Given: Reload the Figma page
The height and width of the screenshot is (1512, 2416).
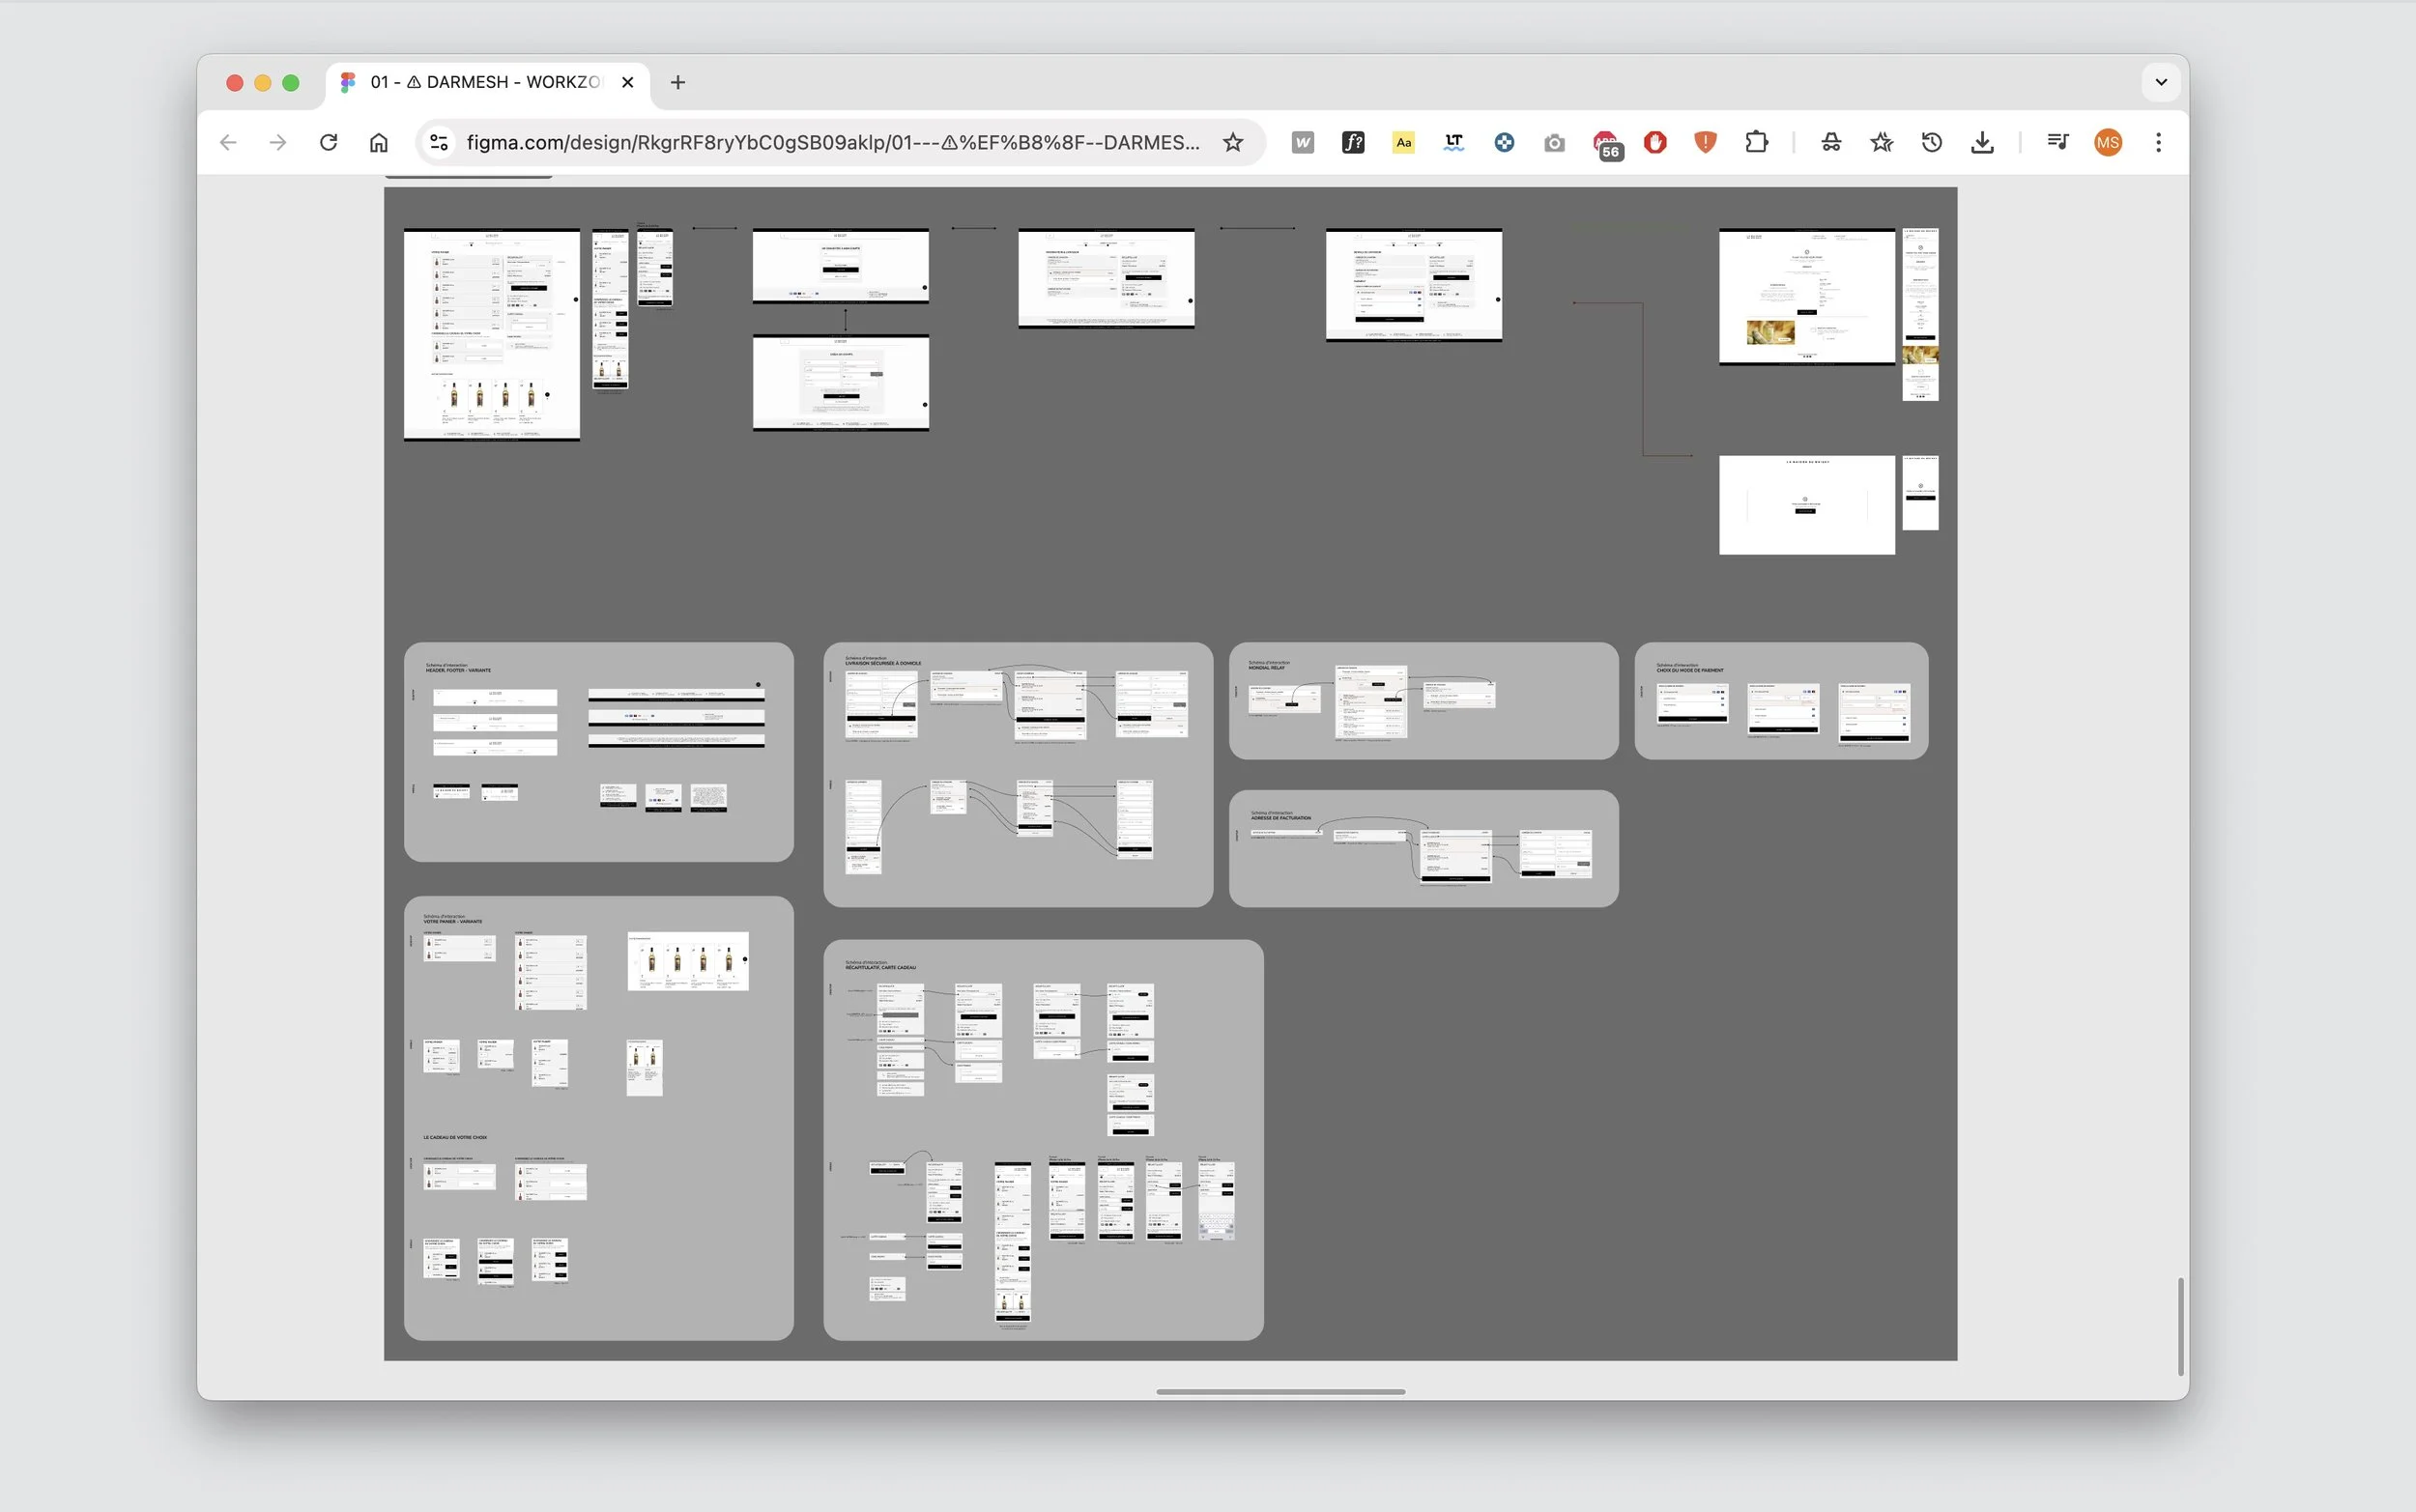Looking at the screenshot, I should [328, 143].
